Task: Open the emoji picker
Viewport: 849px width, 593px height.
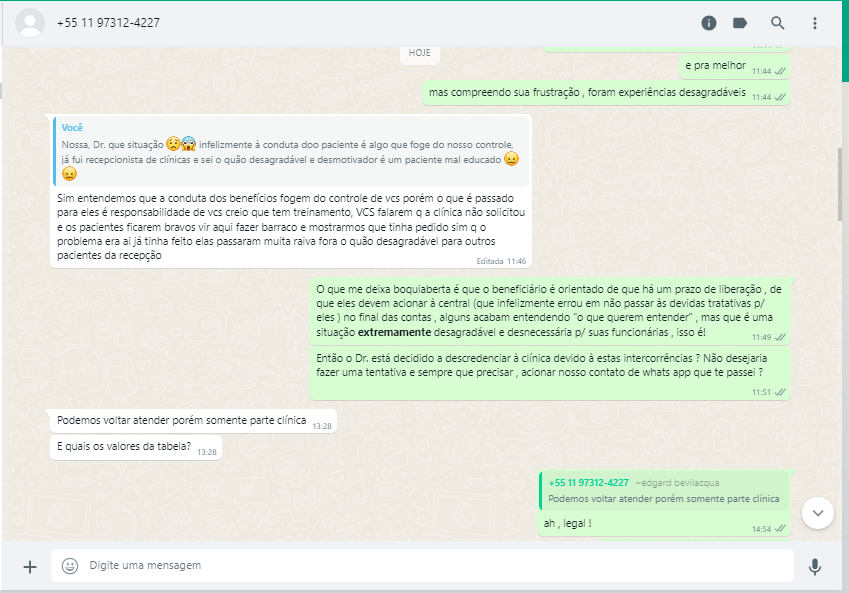Action: [70, 565]
